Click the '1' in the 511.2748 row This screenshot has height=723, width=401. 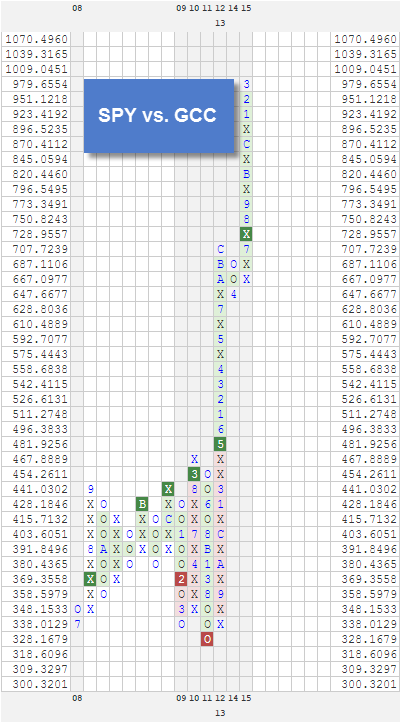point(220,415)
